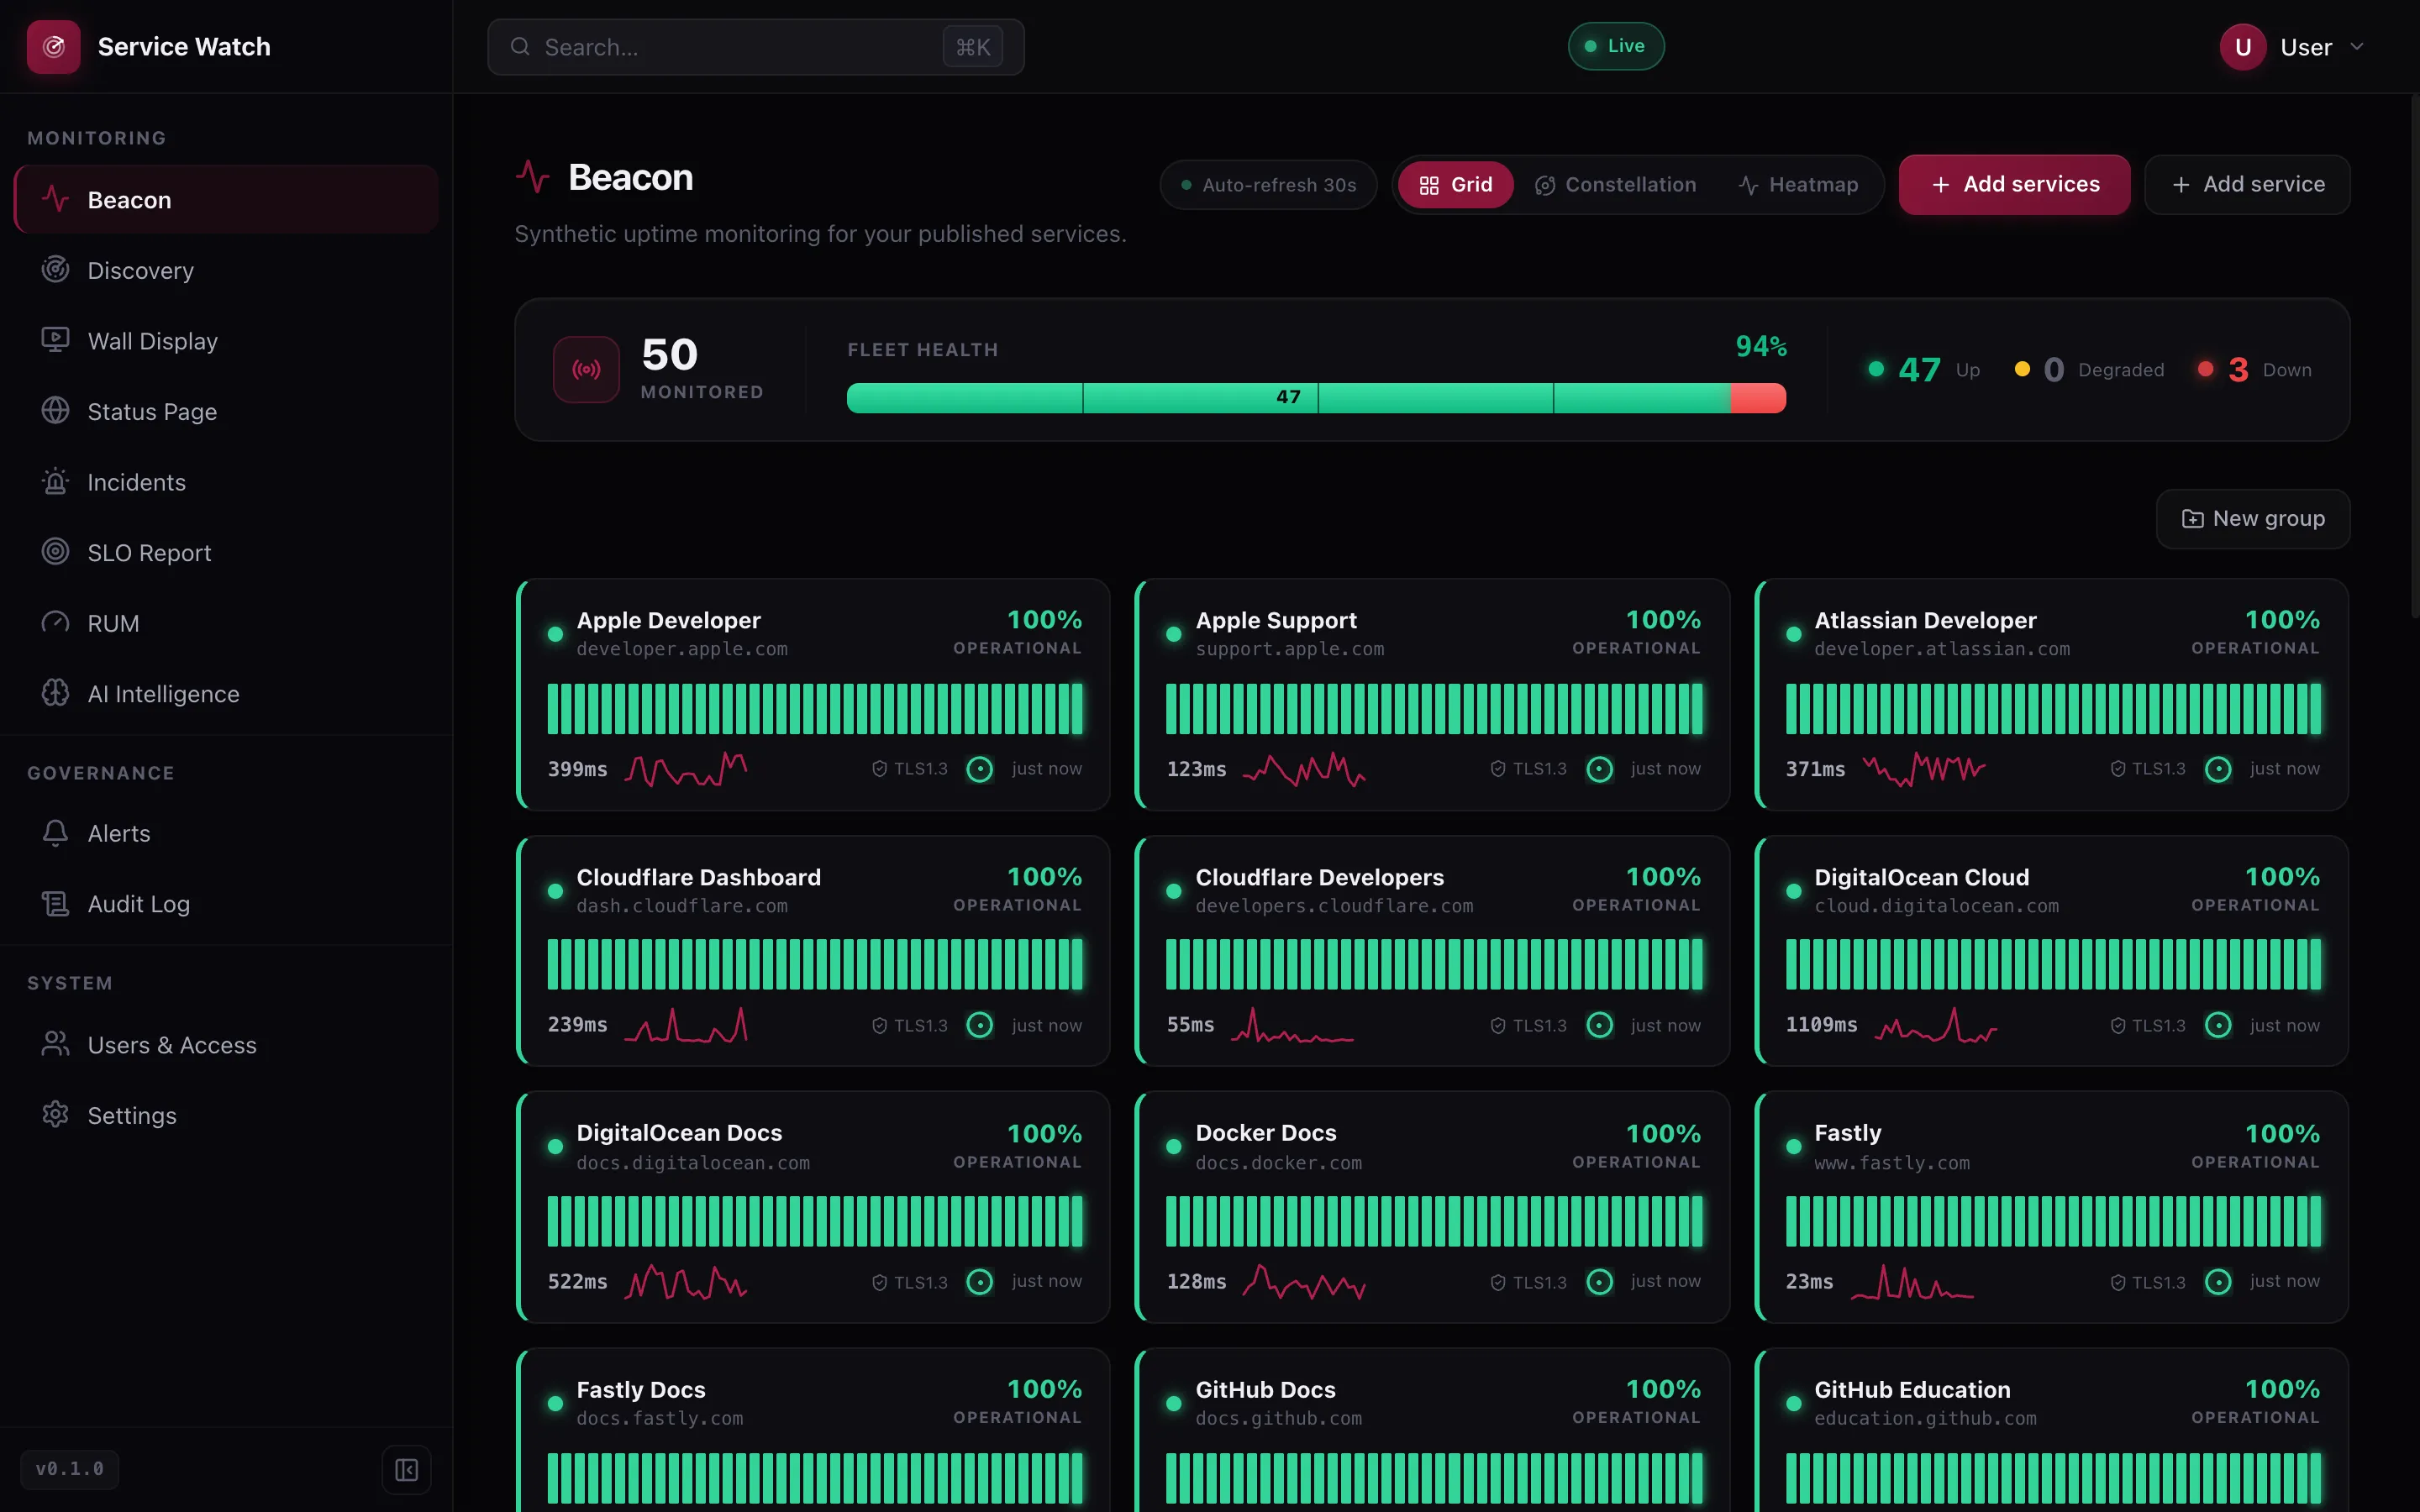Click the GitHub Education card title
Screen dimensions: 2420x1512
1912,1390
